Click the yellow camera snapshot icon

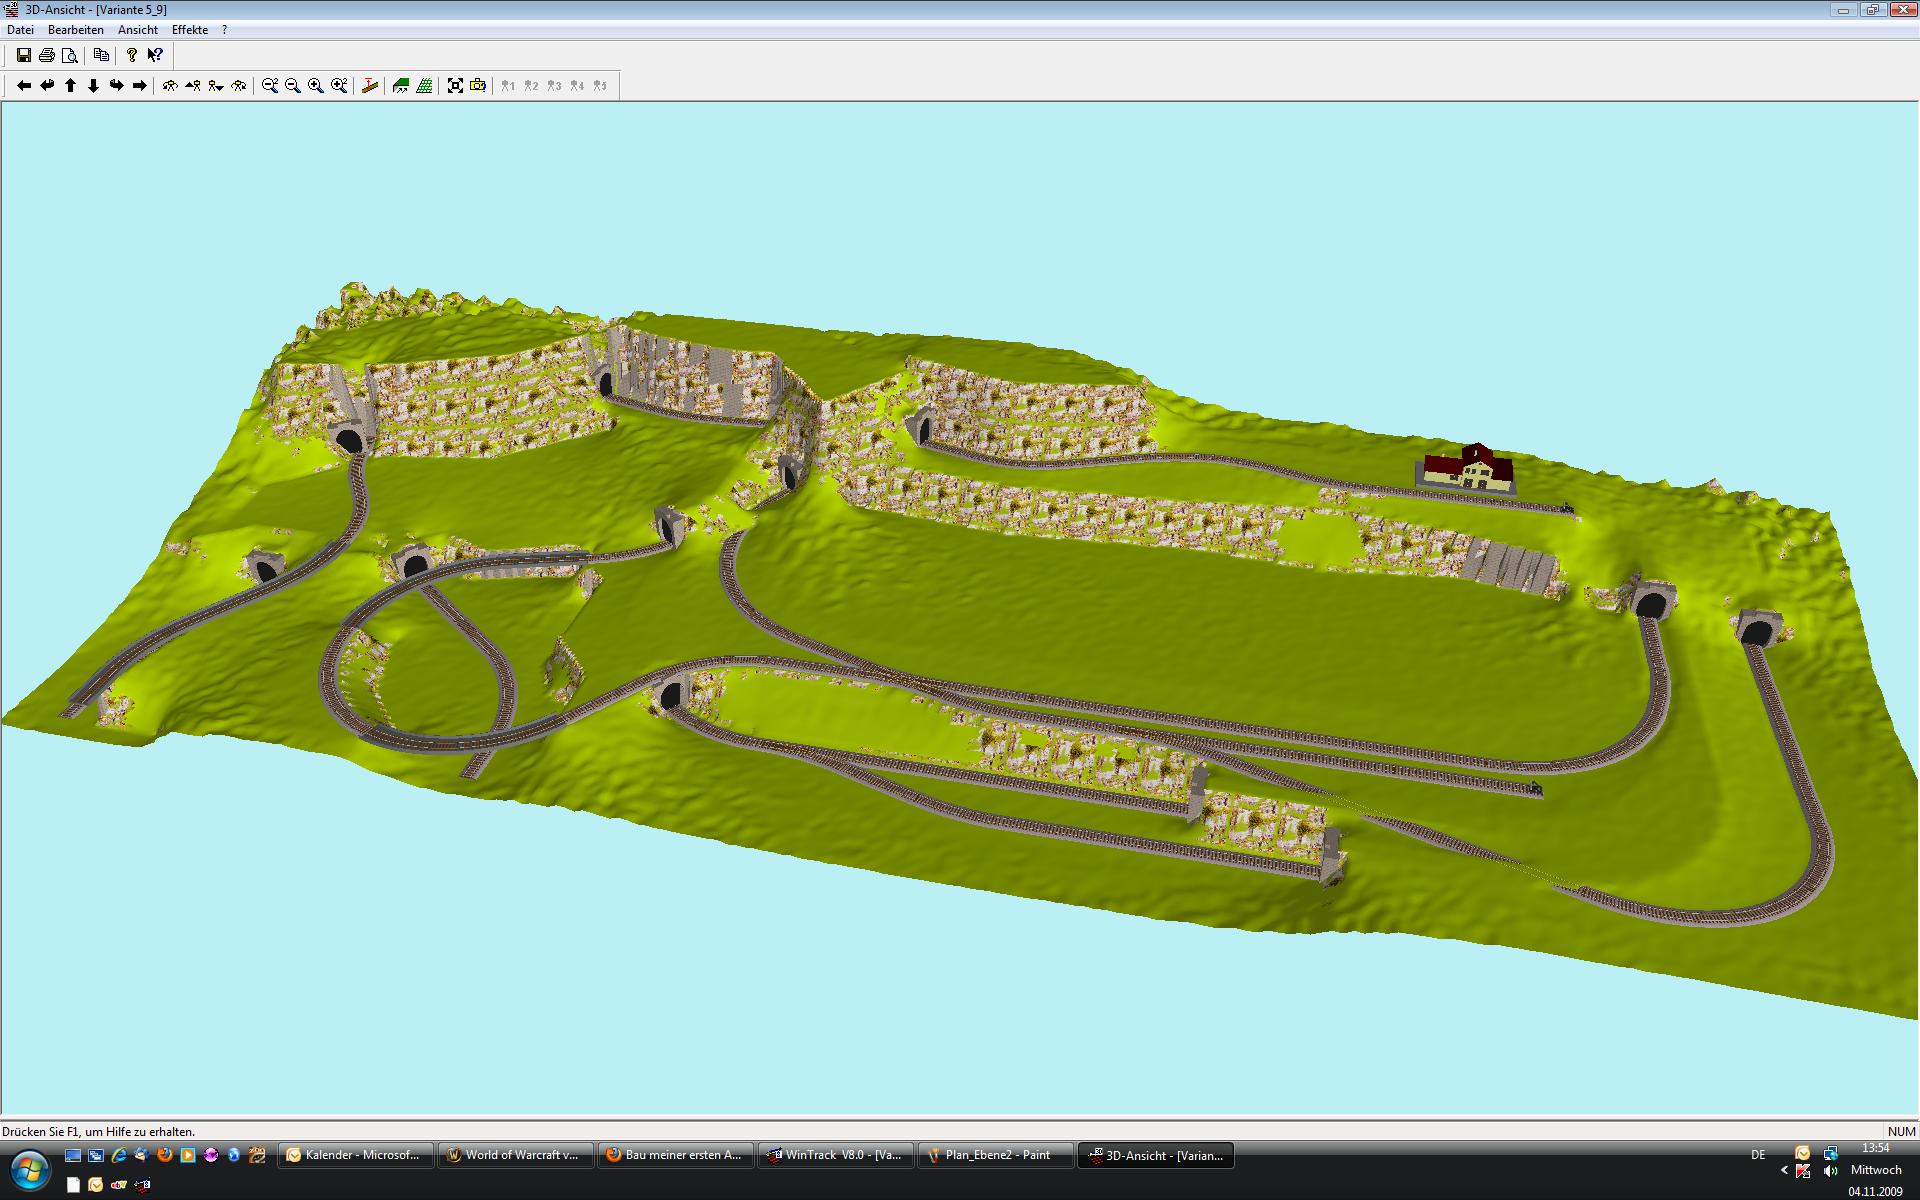click(478, 86)
